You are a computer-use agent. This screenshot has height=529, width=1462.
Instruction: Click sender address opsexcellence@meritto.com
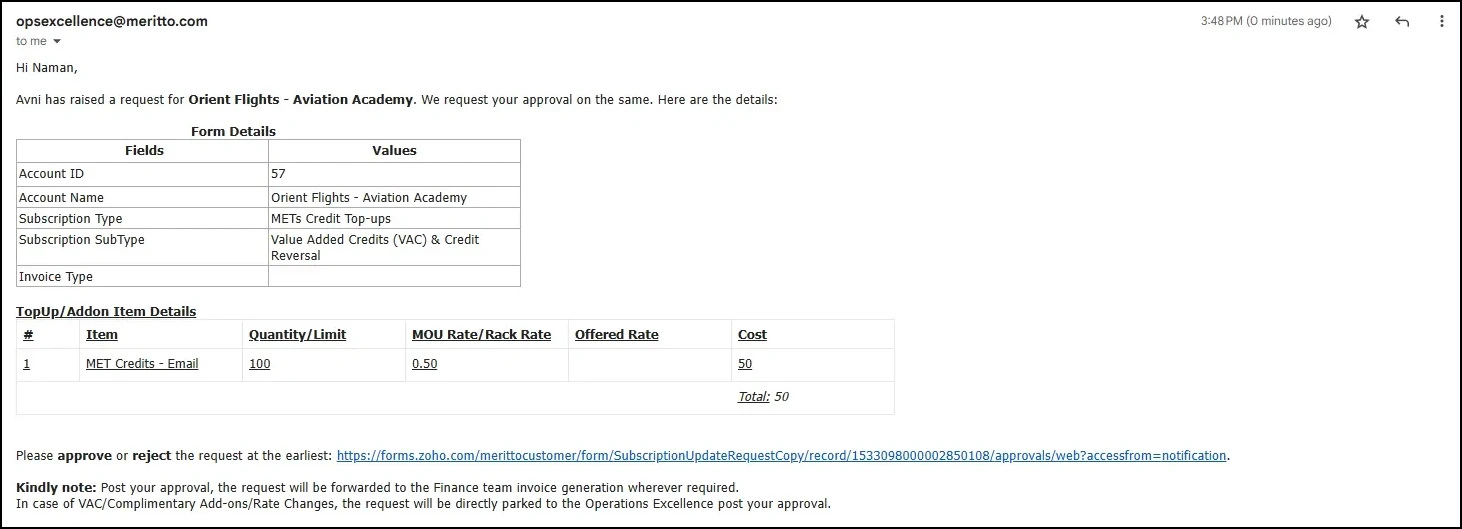[x=112, y=21]
